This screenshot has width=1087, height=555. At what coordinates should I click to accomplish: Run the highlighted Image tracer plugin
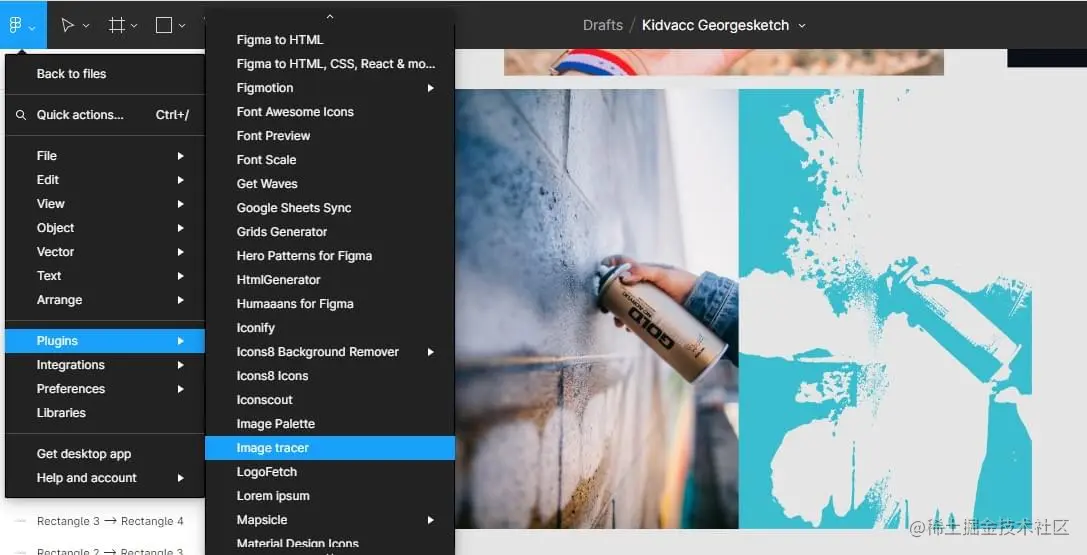330,448
